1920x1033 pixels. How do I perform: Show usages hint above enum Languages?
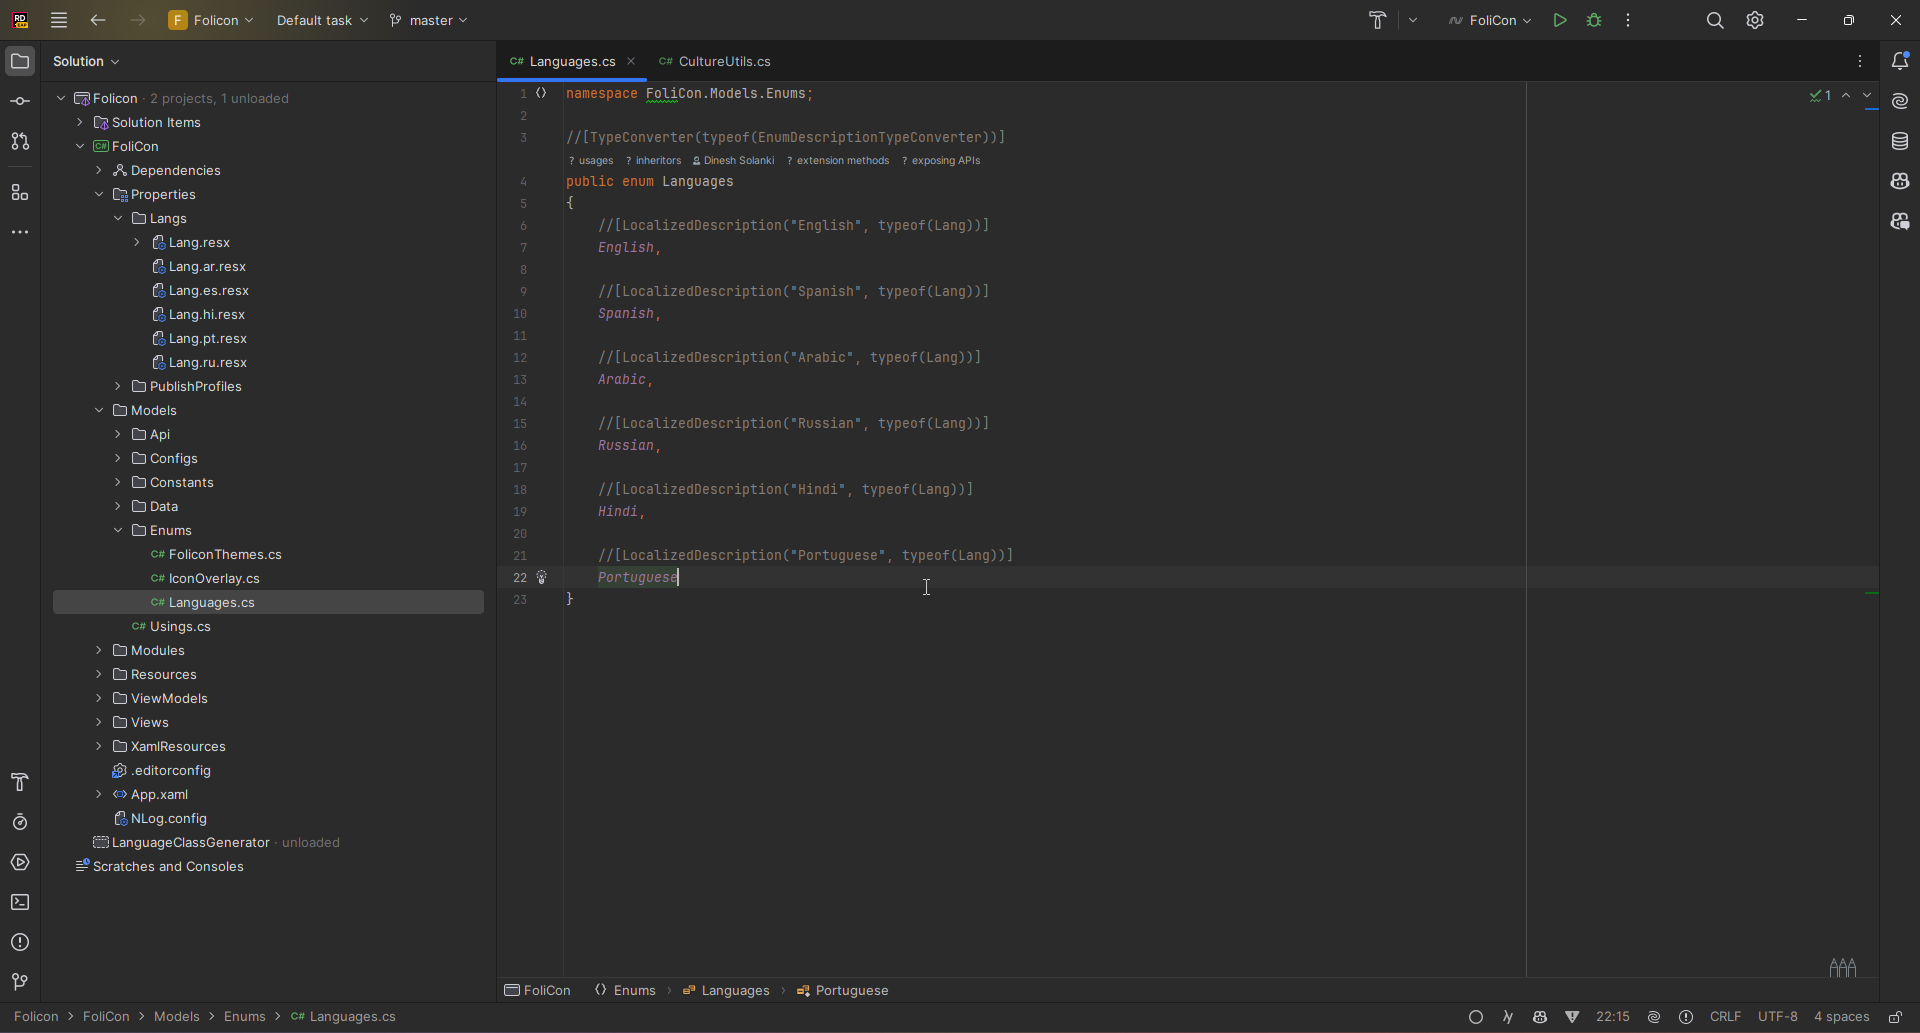click(591, 161)
